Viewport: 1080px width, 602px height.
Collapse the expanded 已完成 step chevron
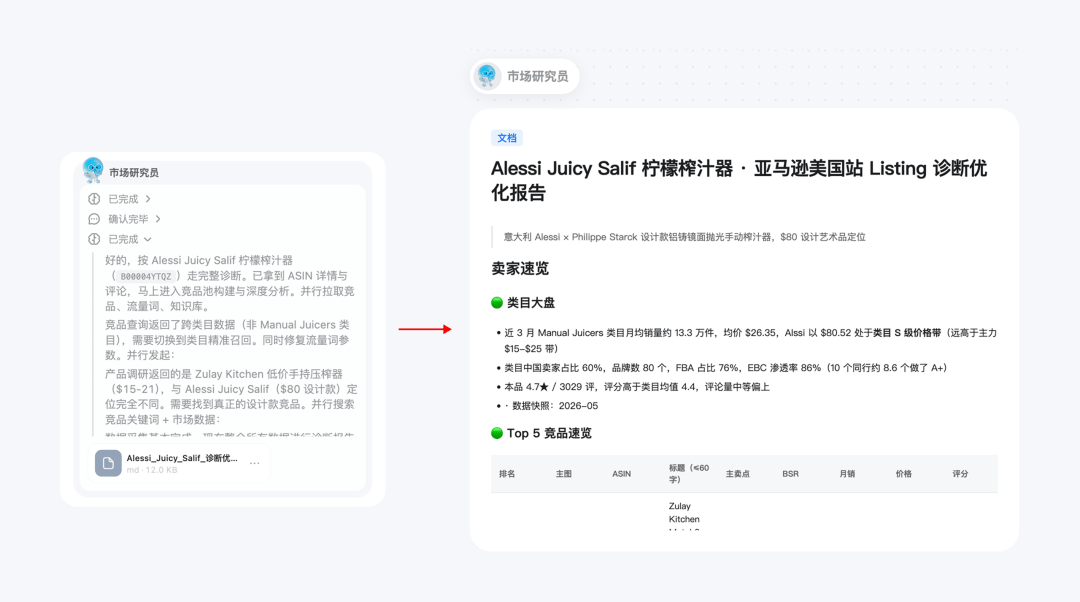tap(148, 239)
